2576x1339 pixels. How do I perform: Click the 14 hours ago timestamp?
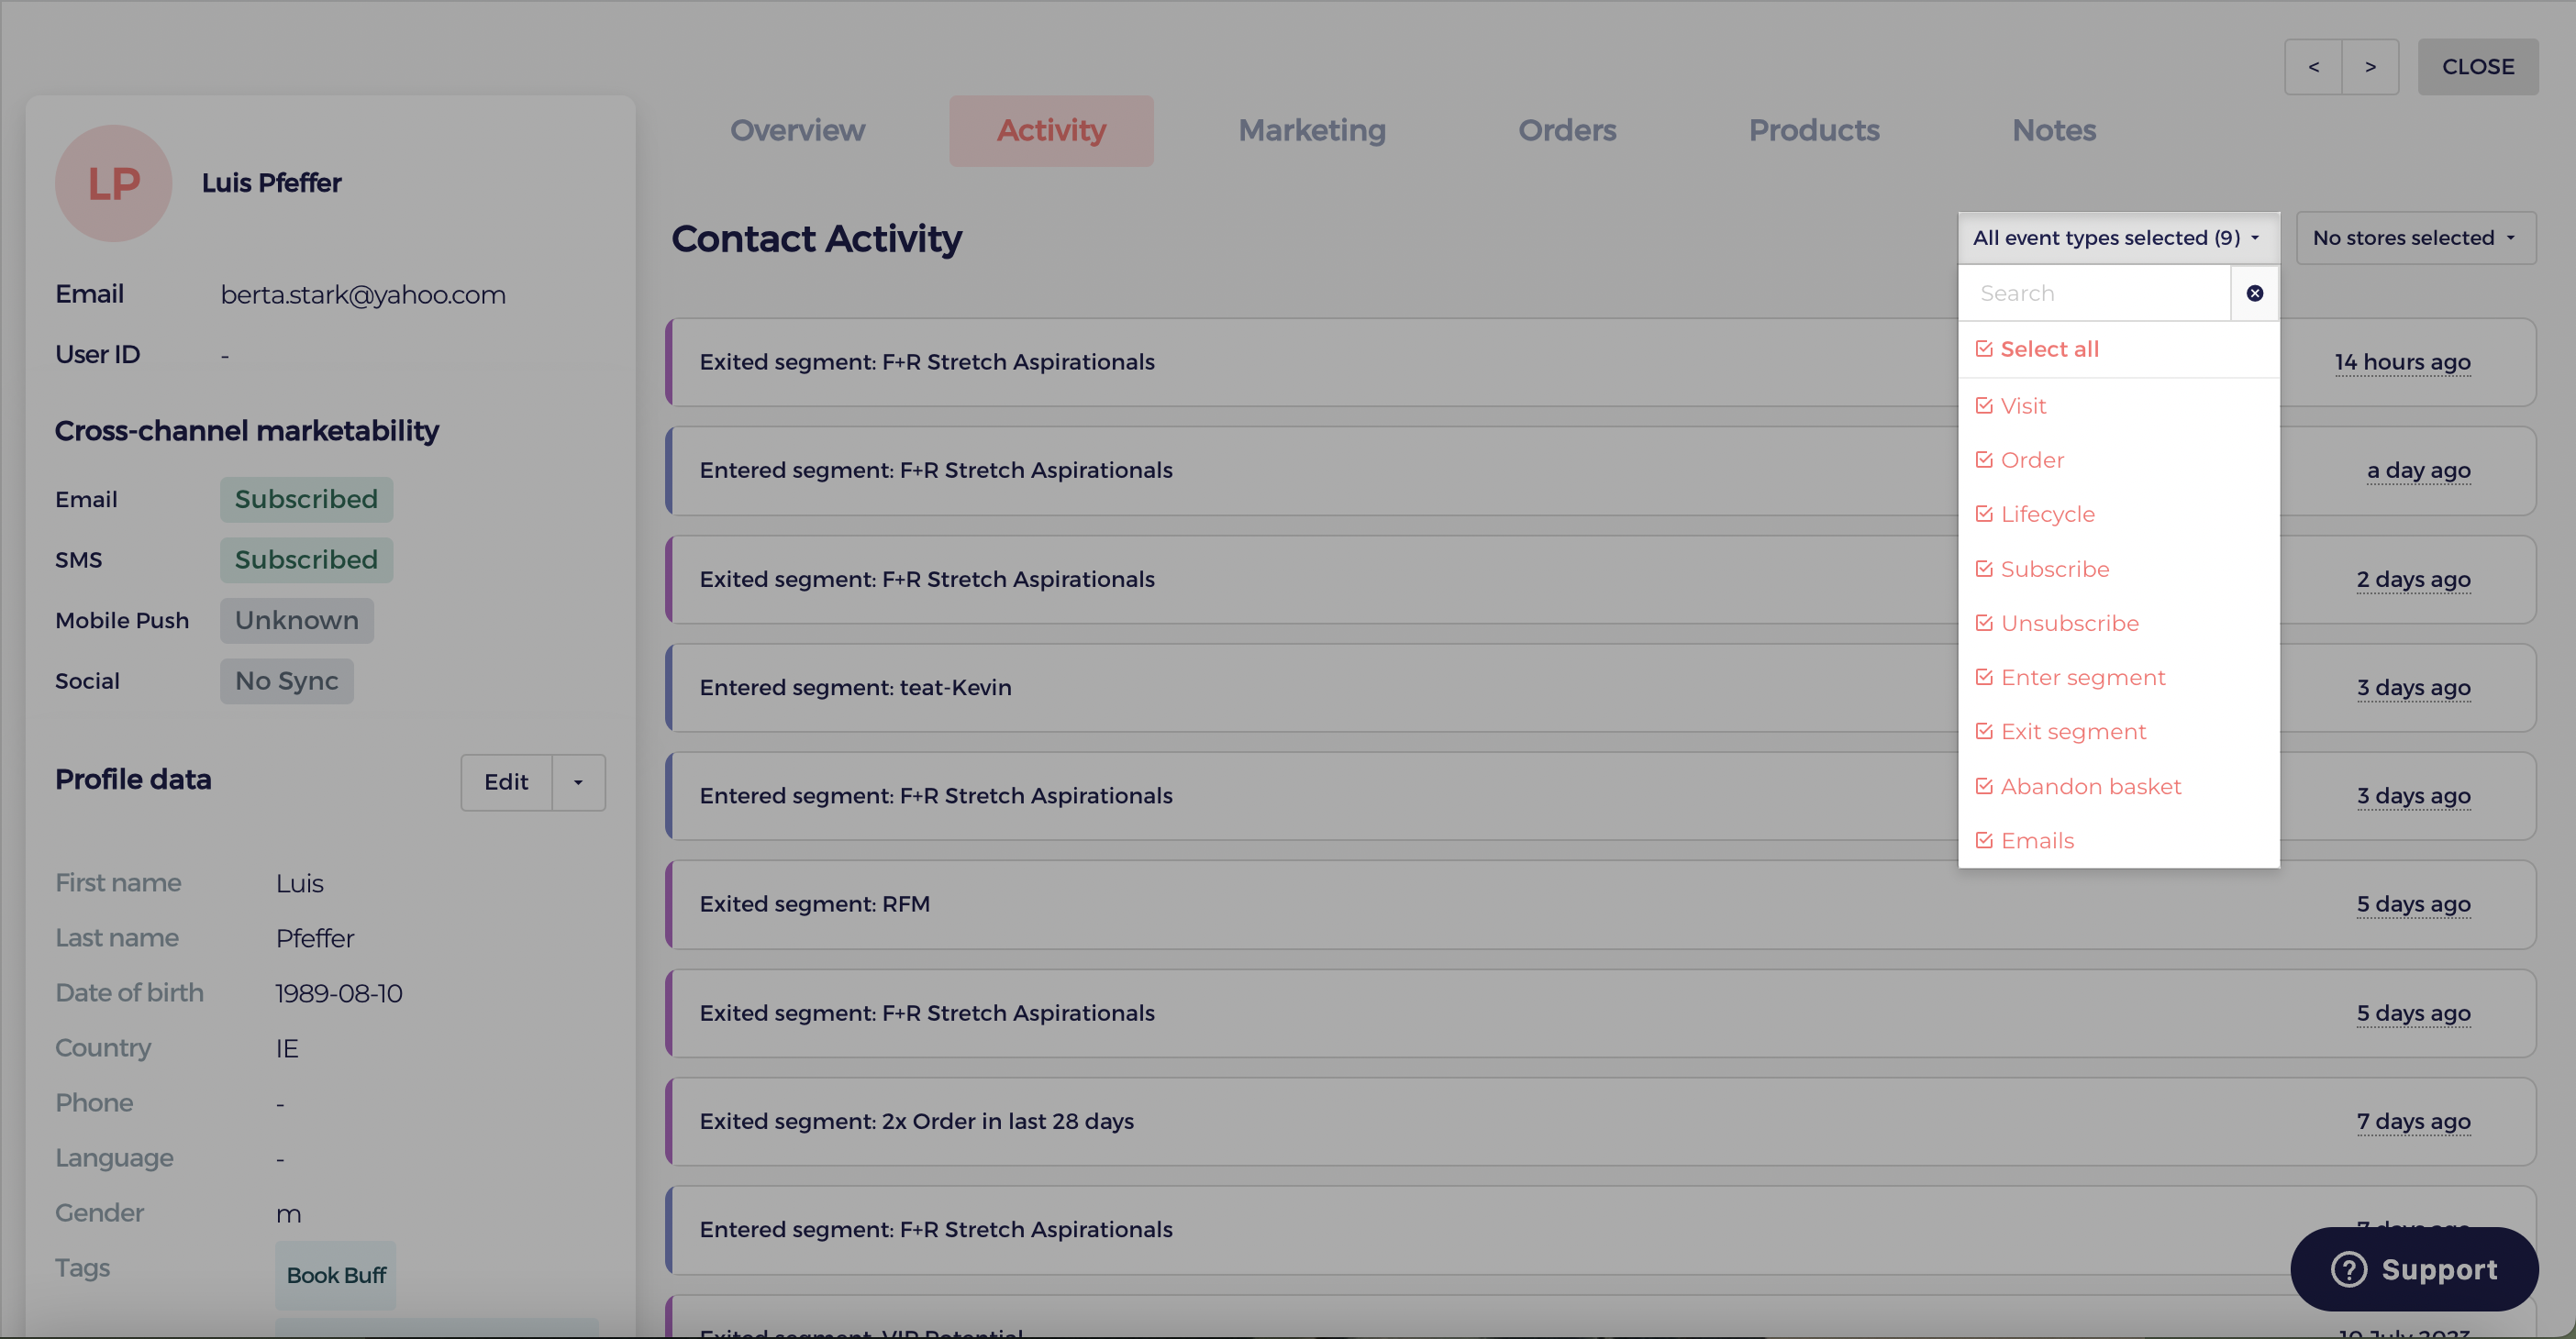click(2402, 362)
